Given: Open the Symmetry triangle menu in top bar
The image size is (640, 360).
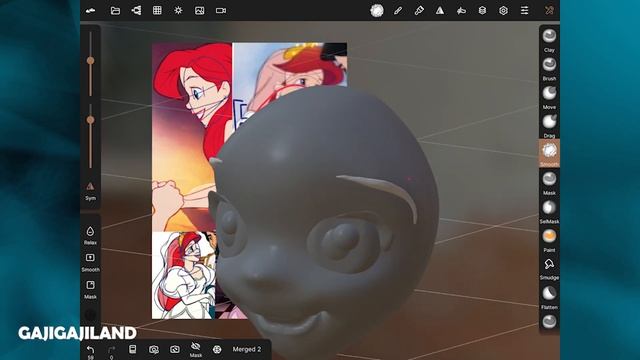Looking at the screenshot, I should [440, 11].
